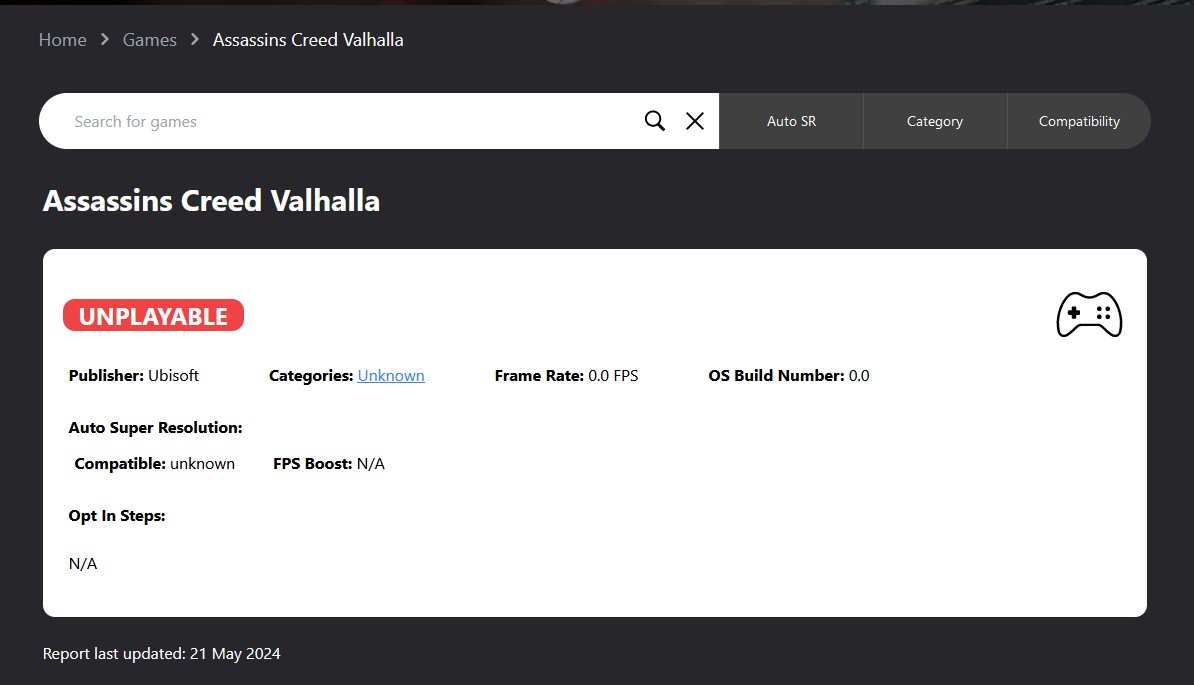This screenshot has height=685, width=1194.
Task: Navigate to Games breadcrumb link
Action: [x=149, y=40]
